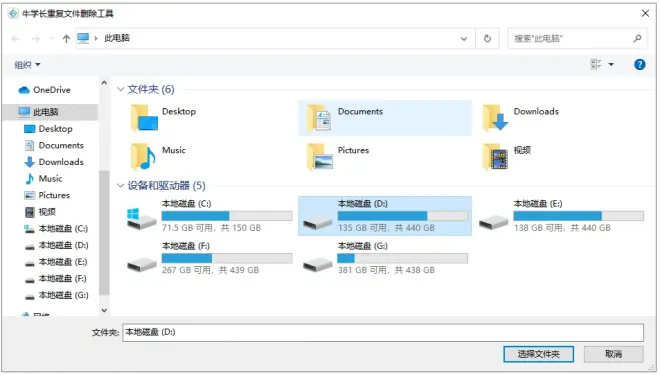Select the 视频 folder icon
The height and width of the screenshot is (375, 660).
click(x=495, y=157)
